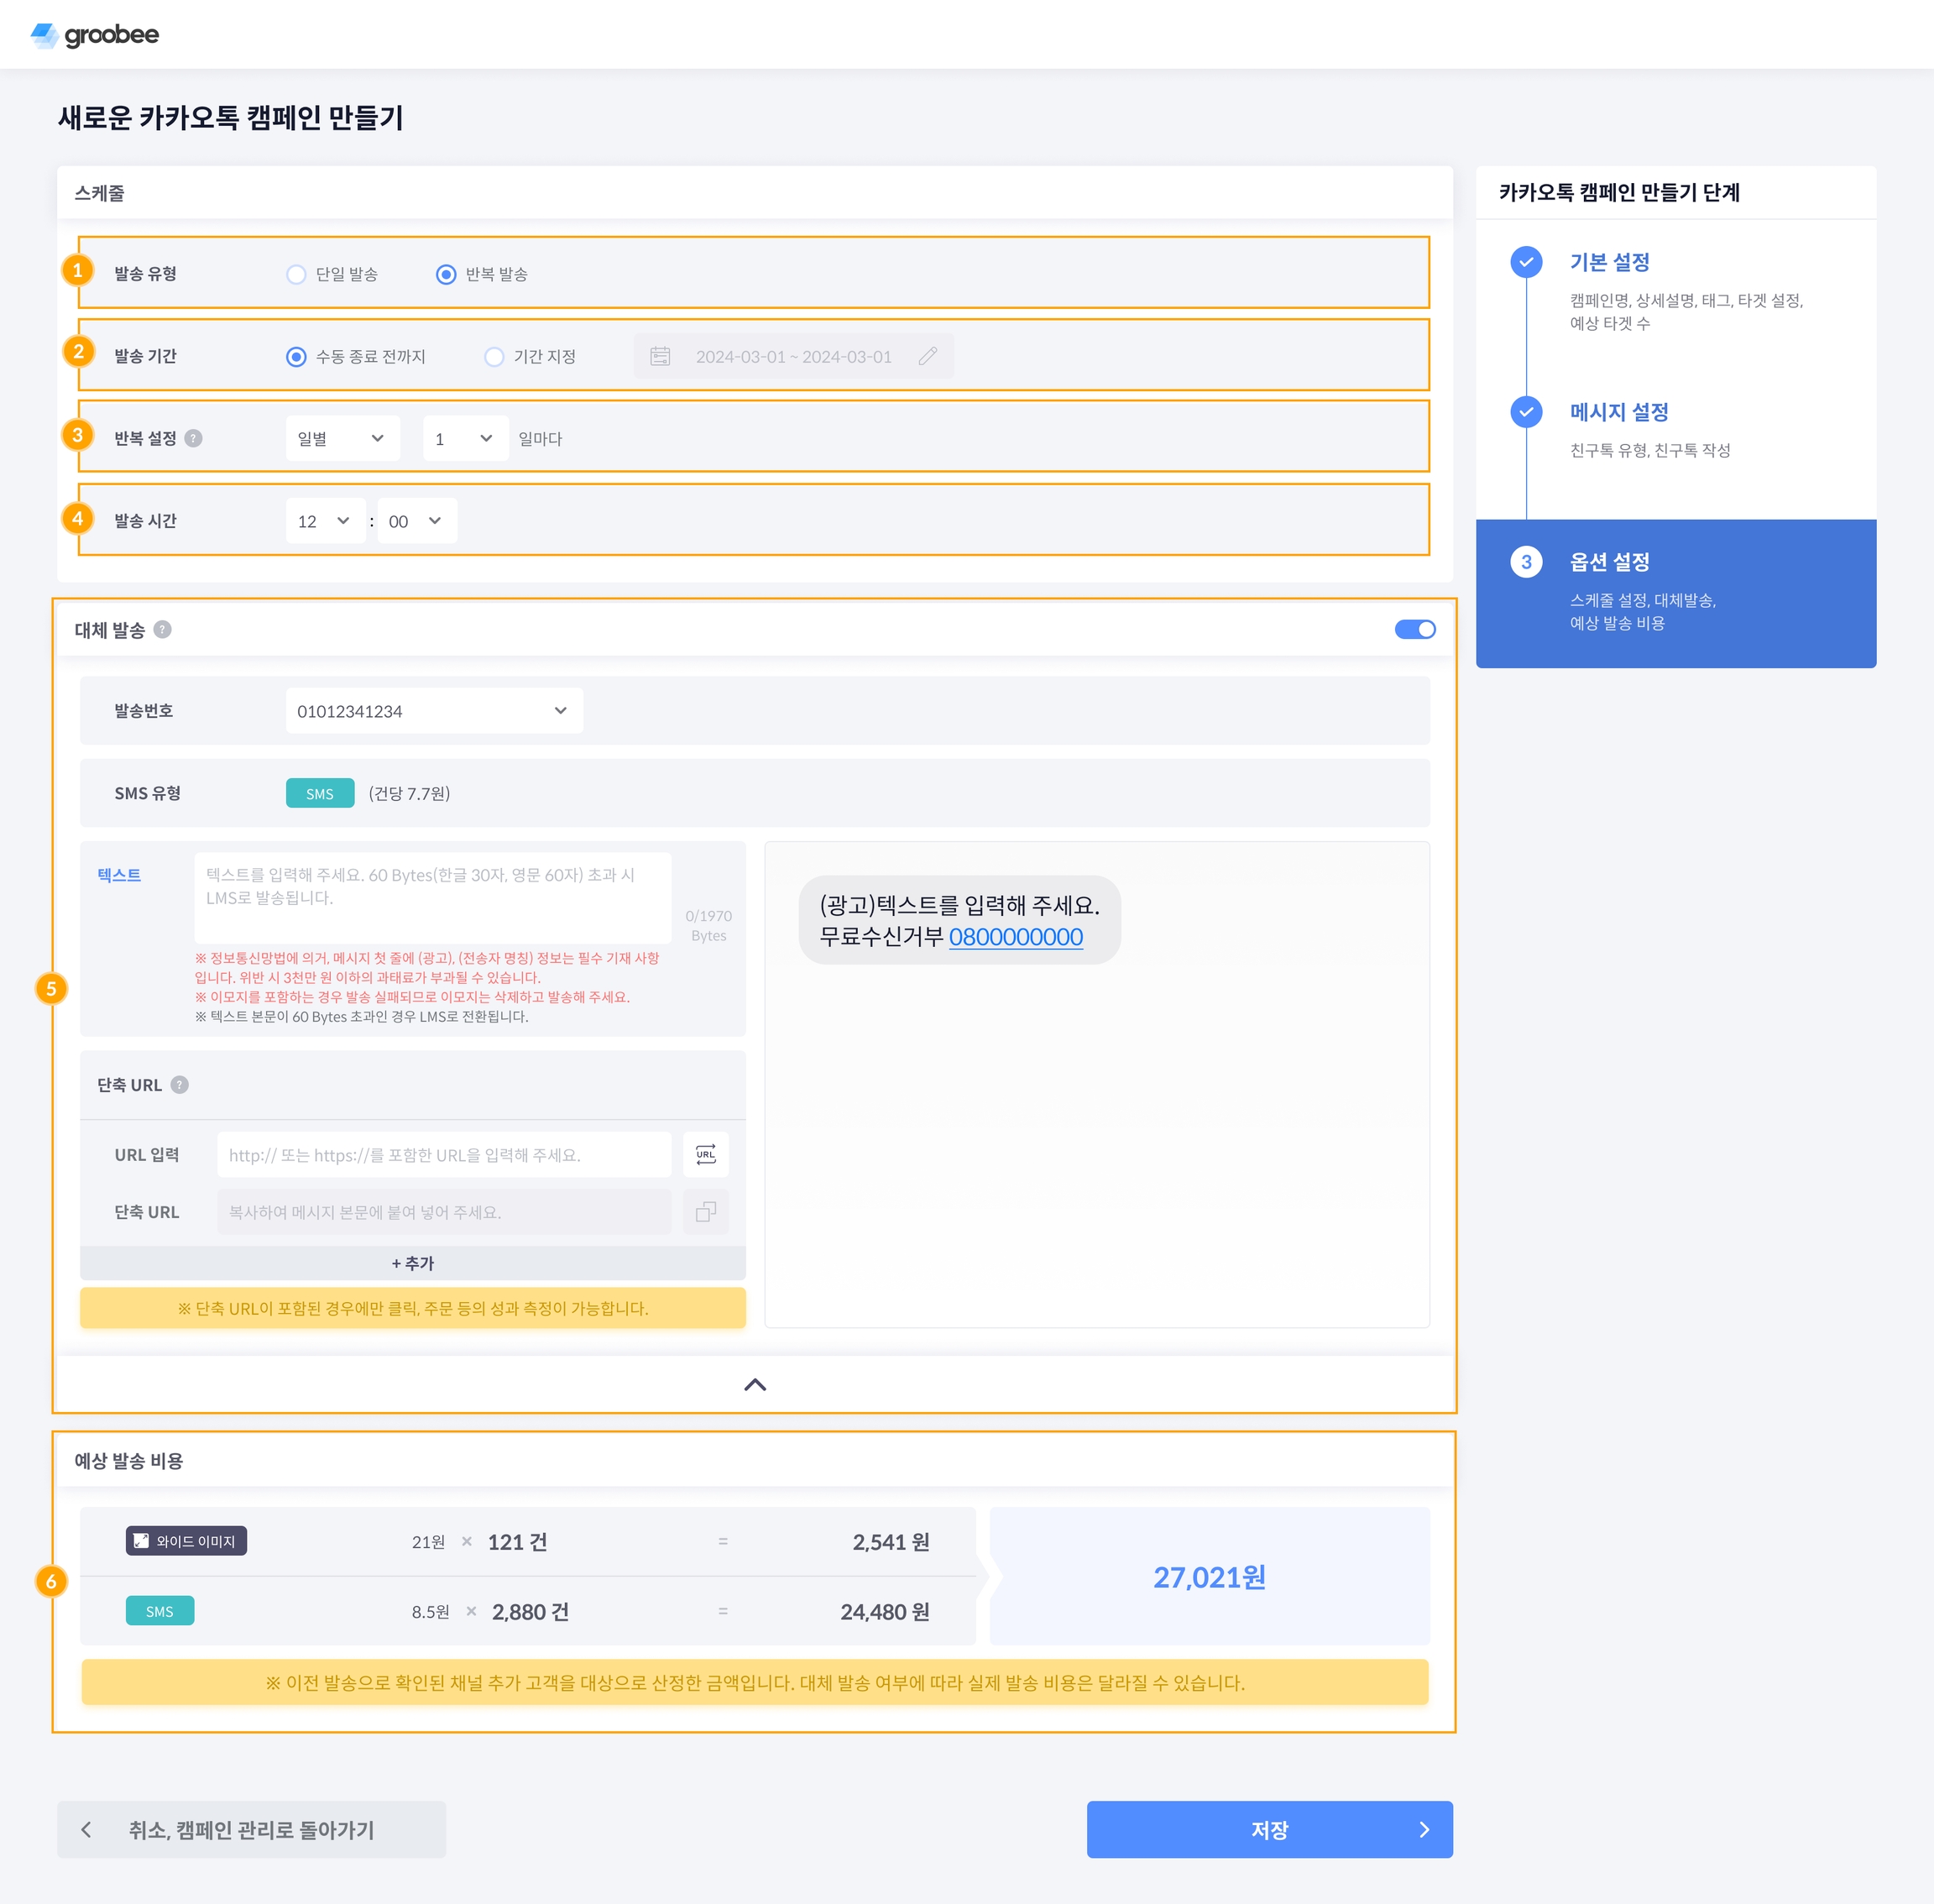Click the calendar icon in date field
The height and width of the screenshot is (1904, 1934).
[x=660, y=357]
